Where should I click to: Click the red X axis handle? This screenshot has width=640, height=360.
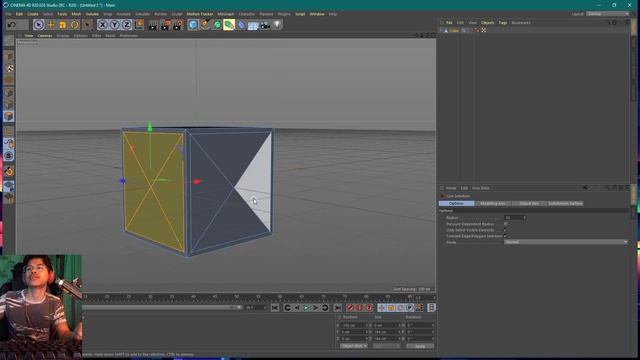click(198, 181)
